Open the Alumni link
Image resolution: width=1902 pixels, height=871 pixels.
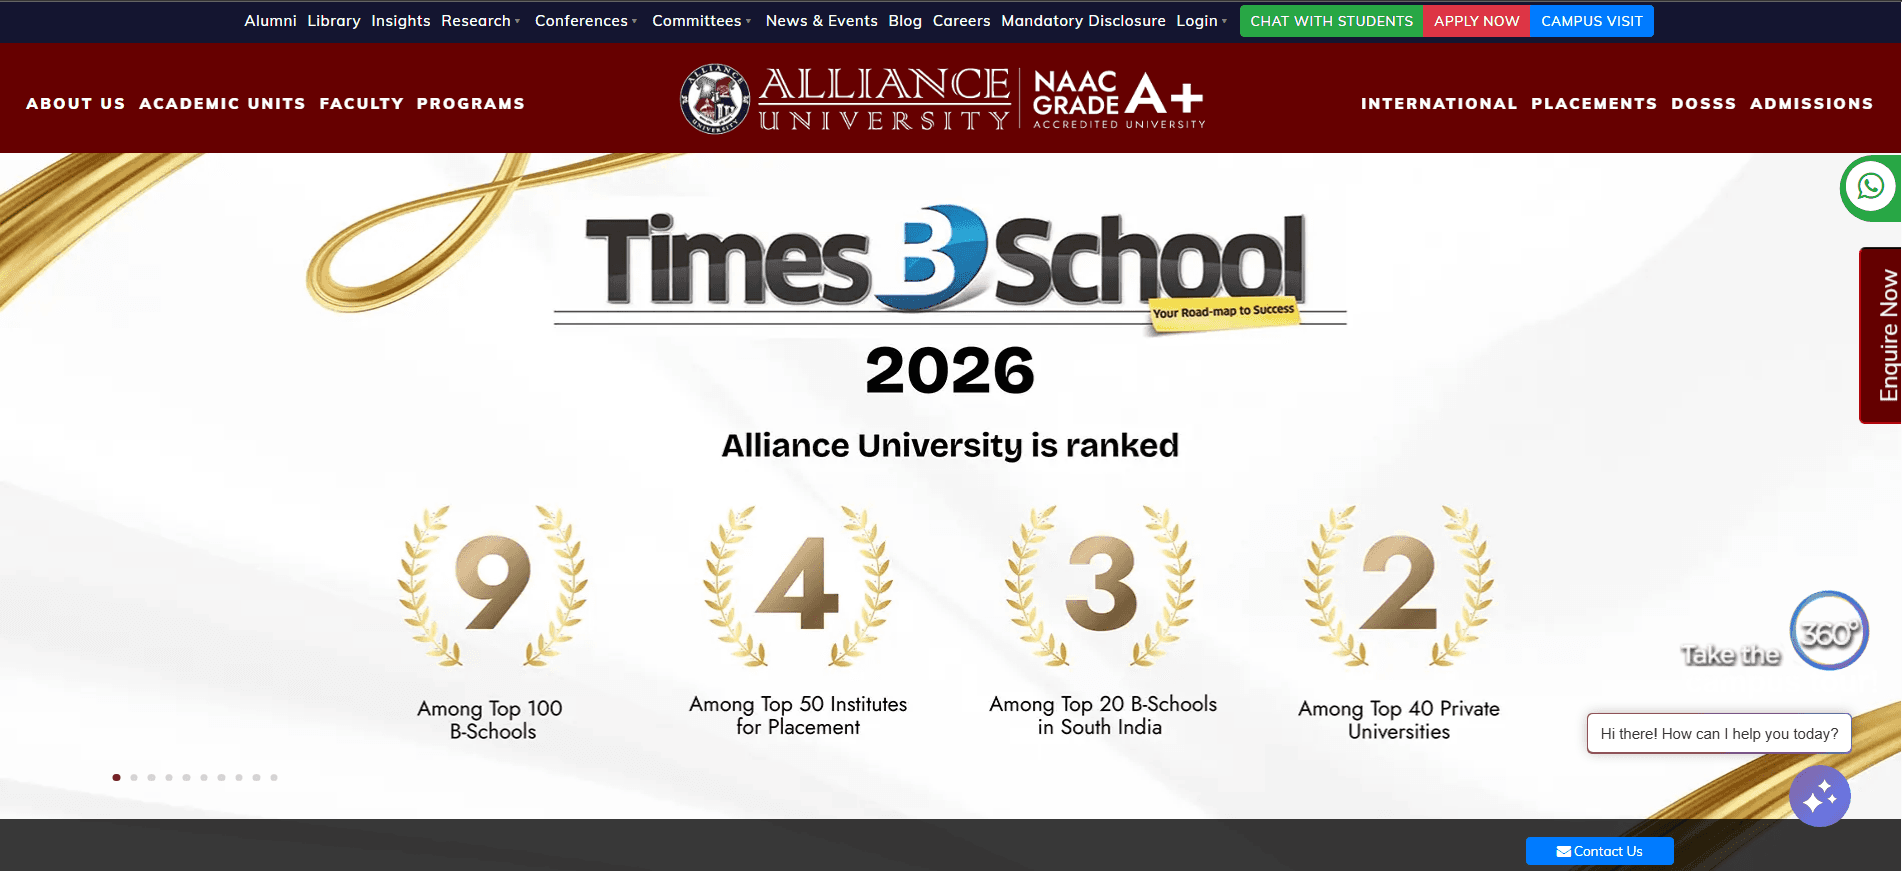[x=270, y=21]
